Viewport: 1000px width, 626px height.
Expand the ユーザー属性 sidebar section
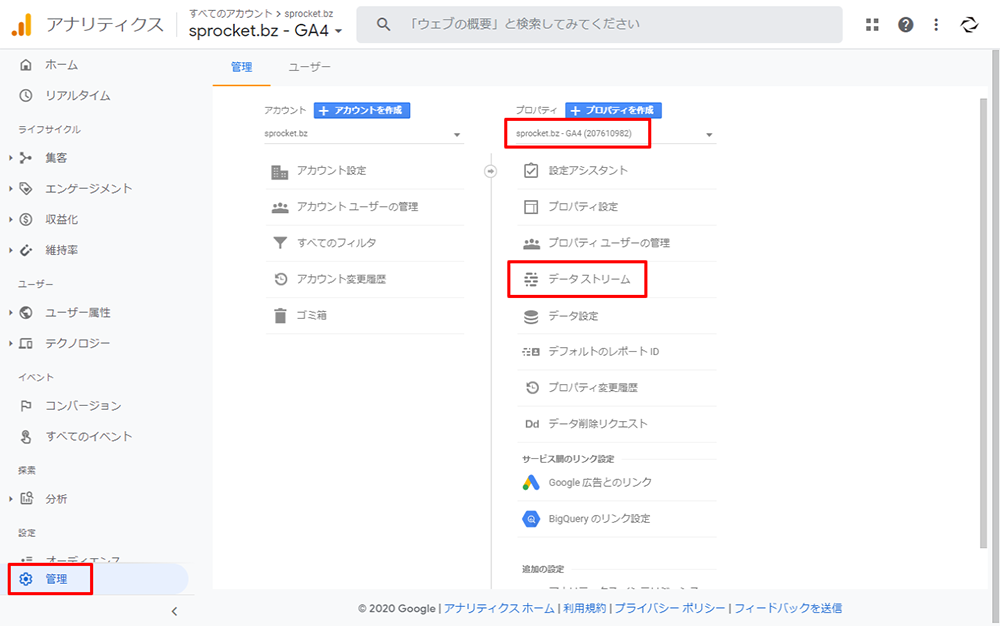tap(11, 312)
